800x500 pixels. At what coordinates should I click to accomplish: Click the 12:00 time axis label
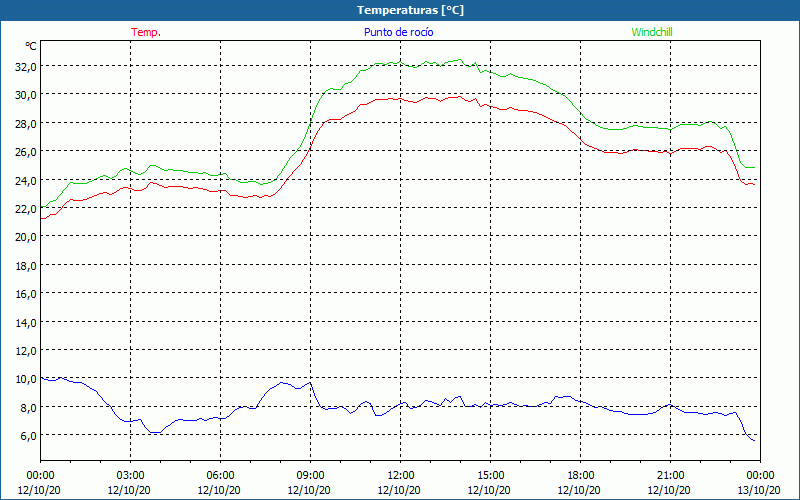point(401,476)
